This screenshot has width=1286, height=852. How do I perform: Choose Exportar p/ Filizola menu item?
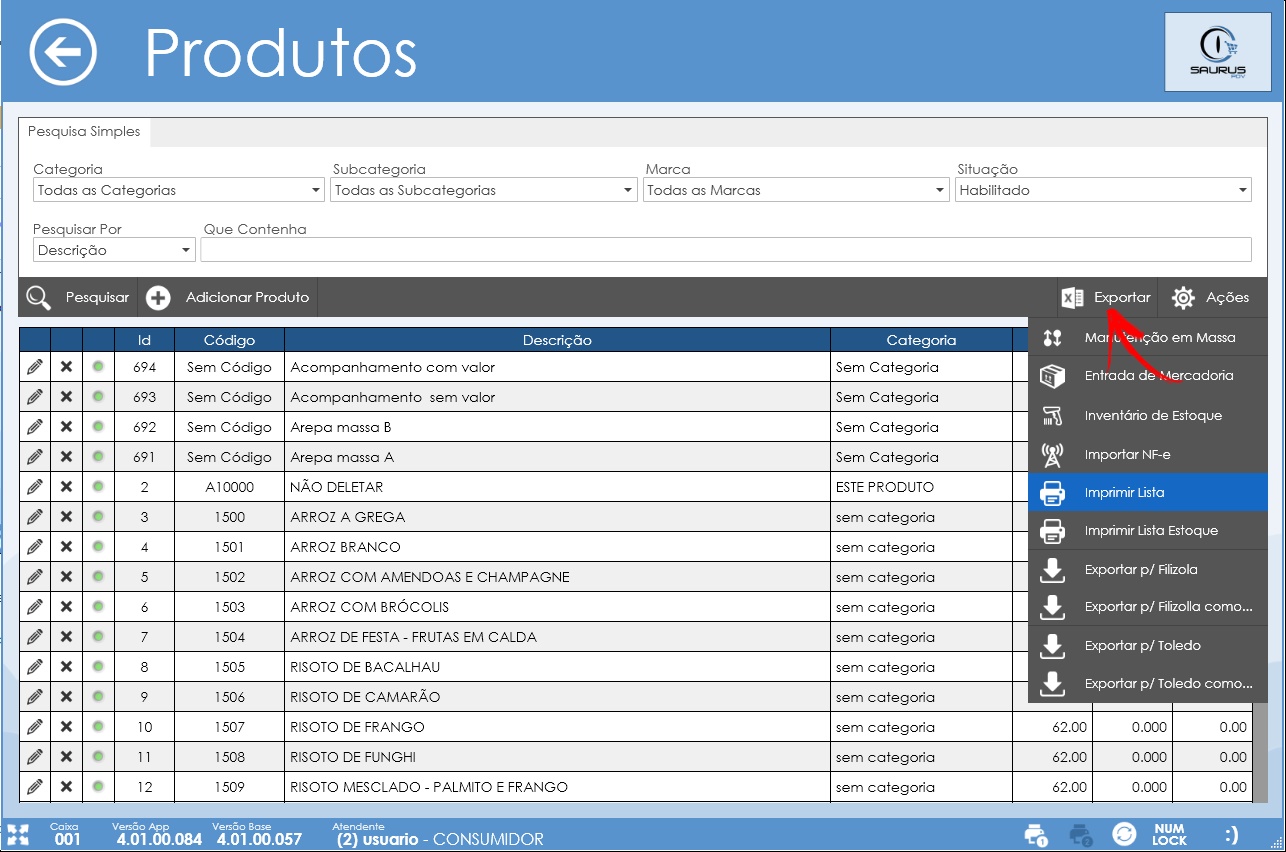coord(1148,570)
